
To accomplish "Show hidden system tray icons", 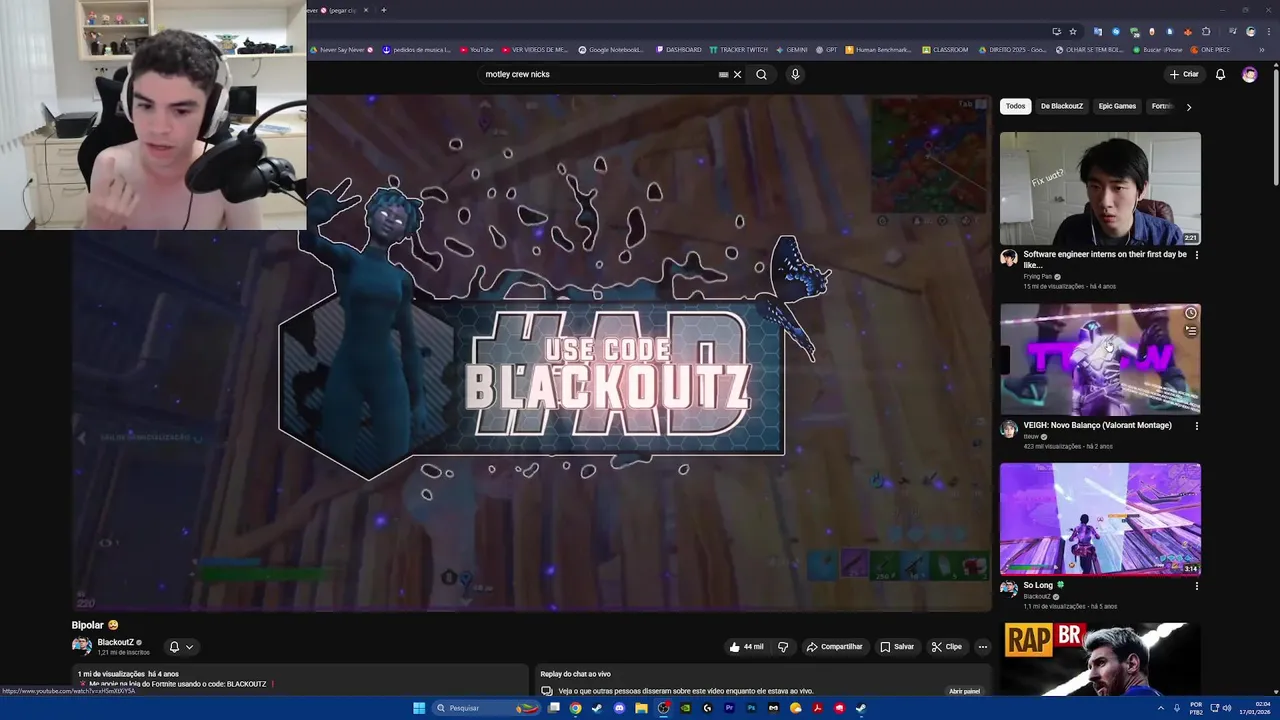I will click(1161, 708).
